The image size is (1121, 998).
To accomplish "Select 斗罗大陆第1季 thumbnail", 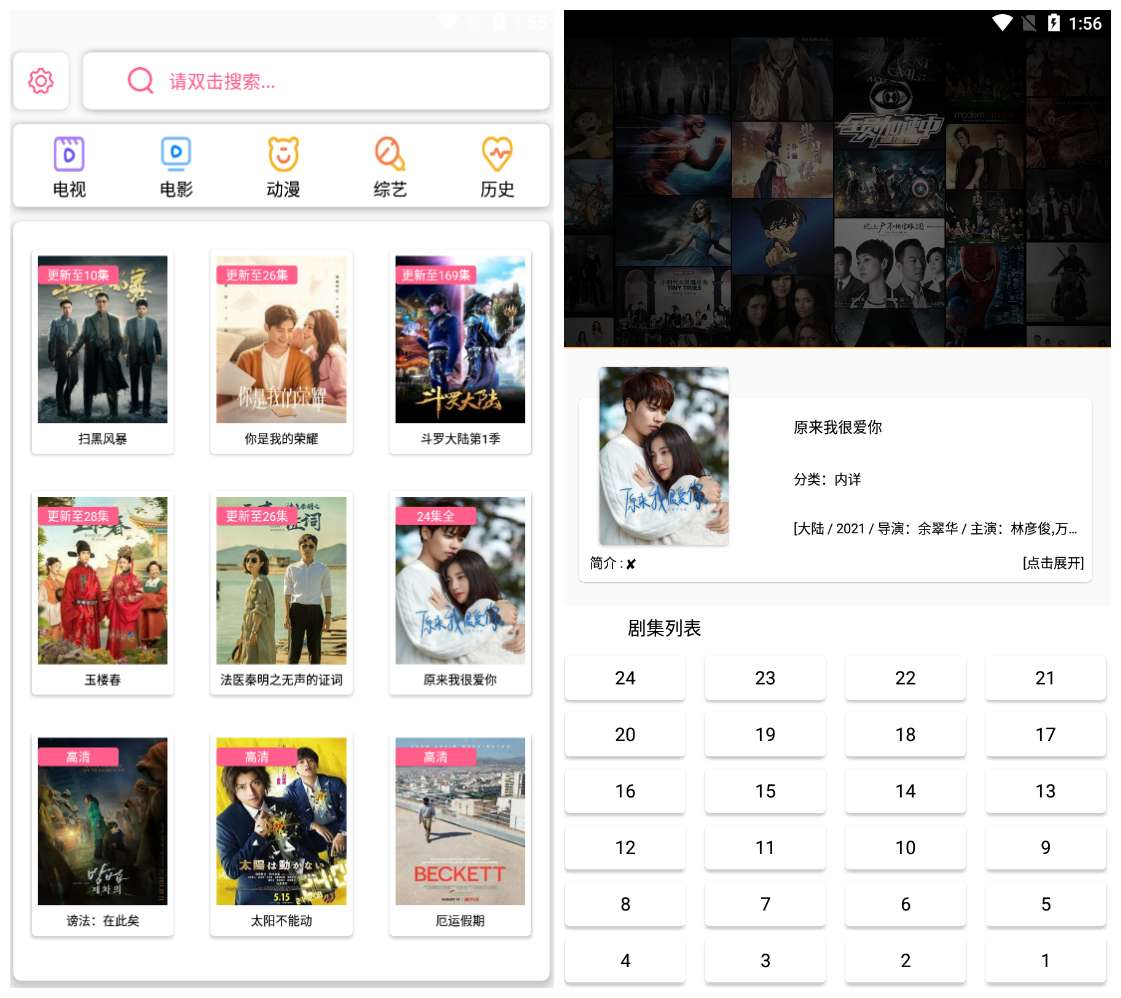I will tap(460, 340).
